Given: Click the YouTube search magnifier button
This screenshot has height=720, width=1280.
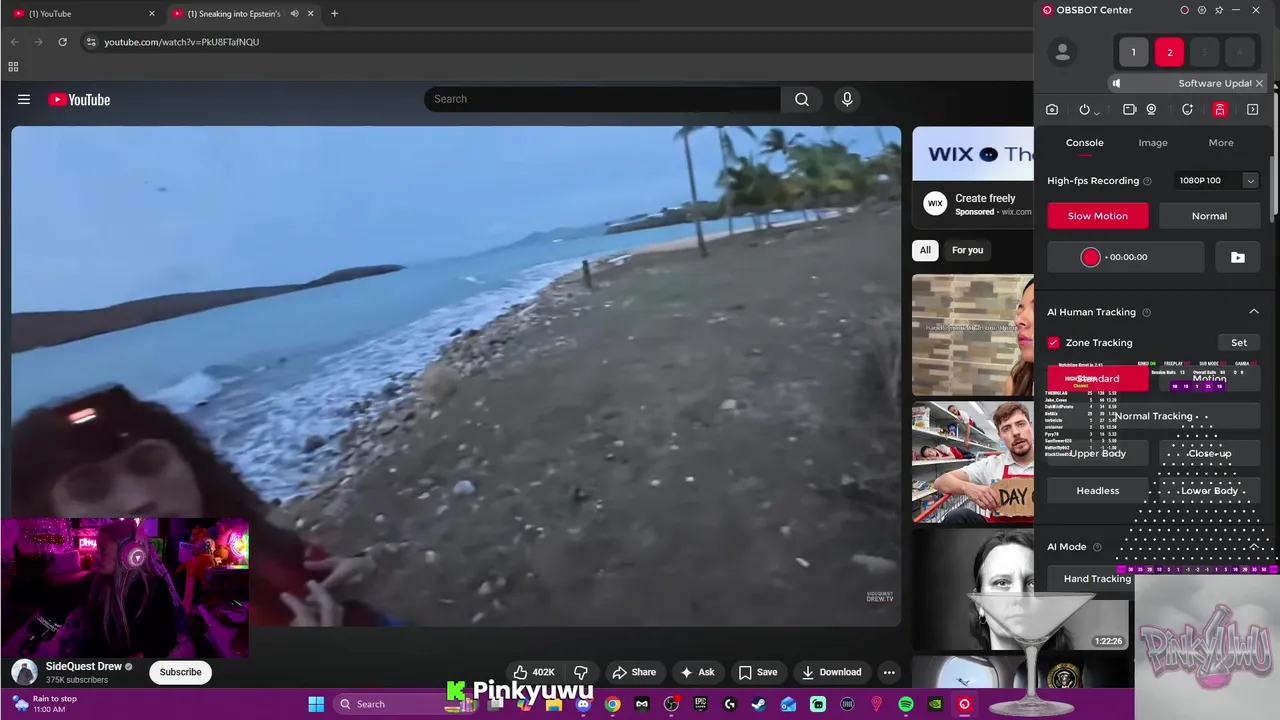Looking at the screenshot, I should tap(802, 99).
